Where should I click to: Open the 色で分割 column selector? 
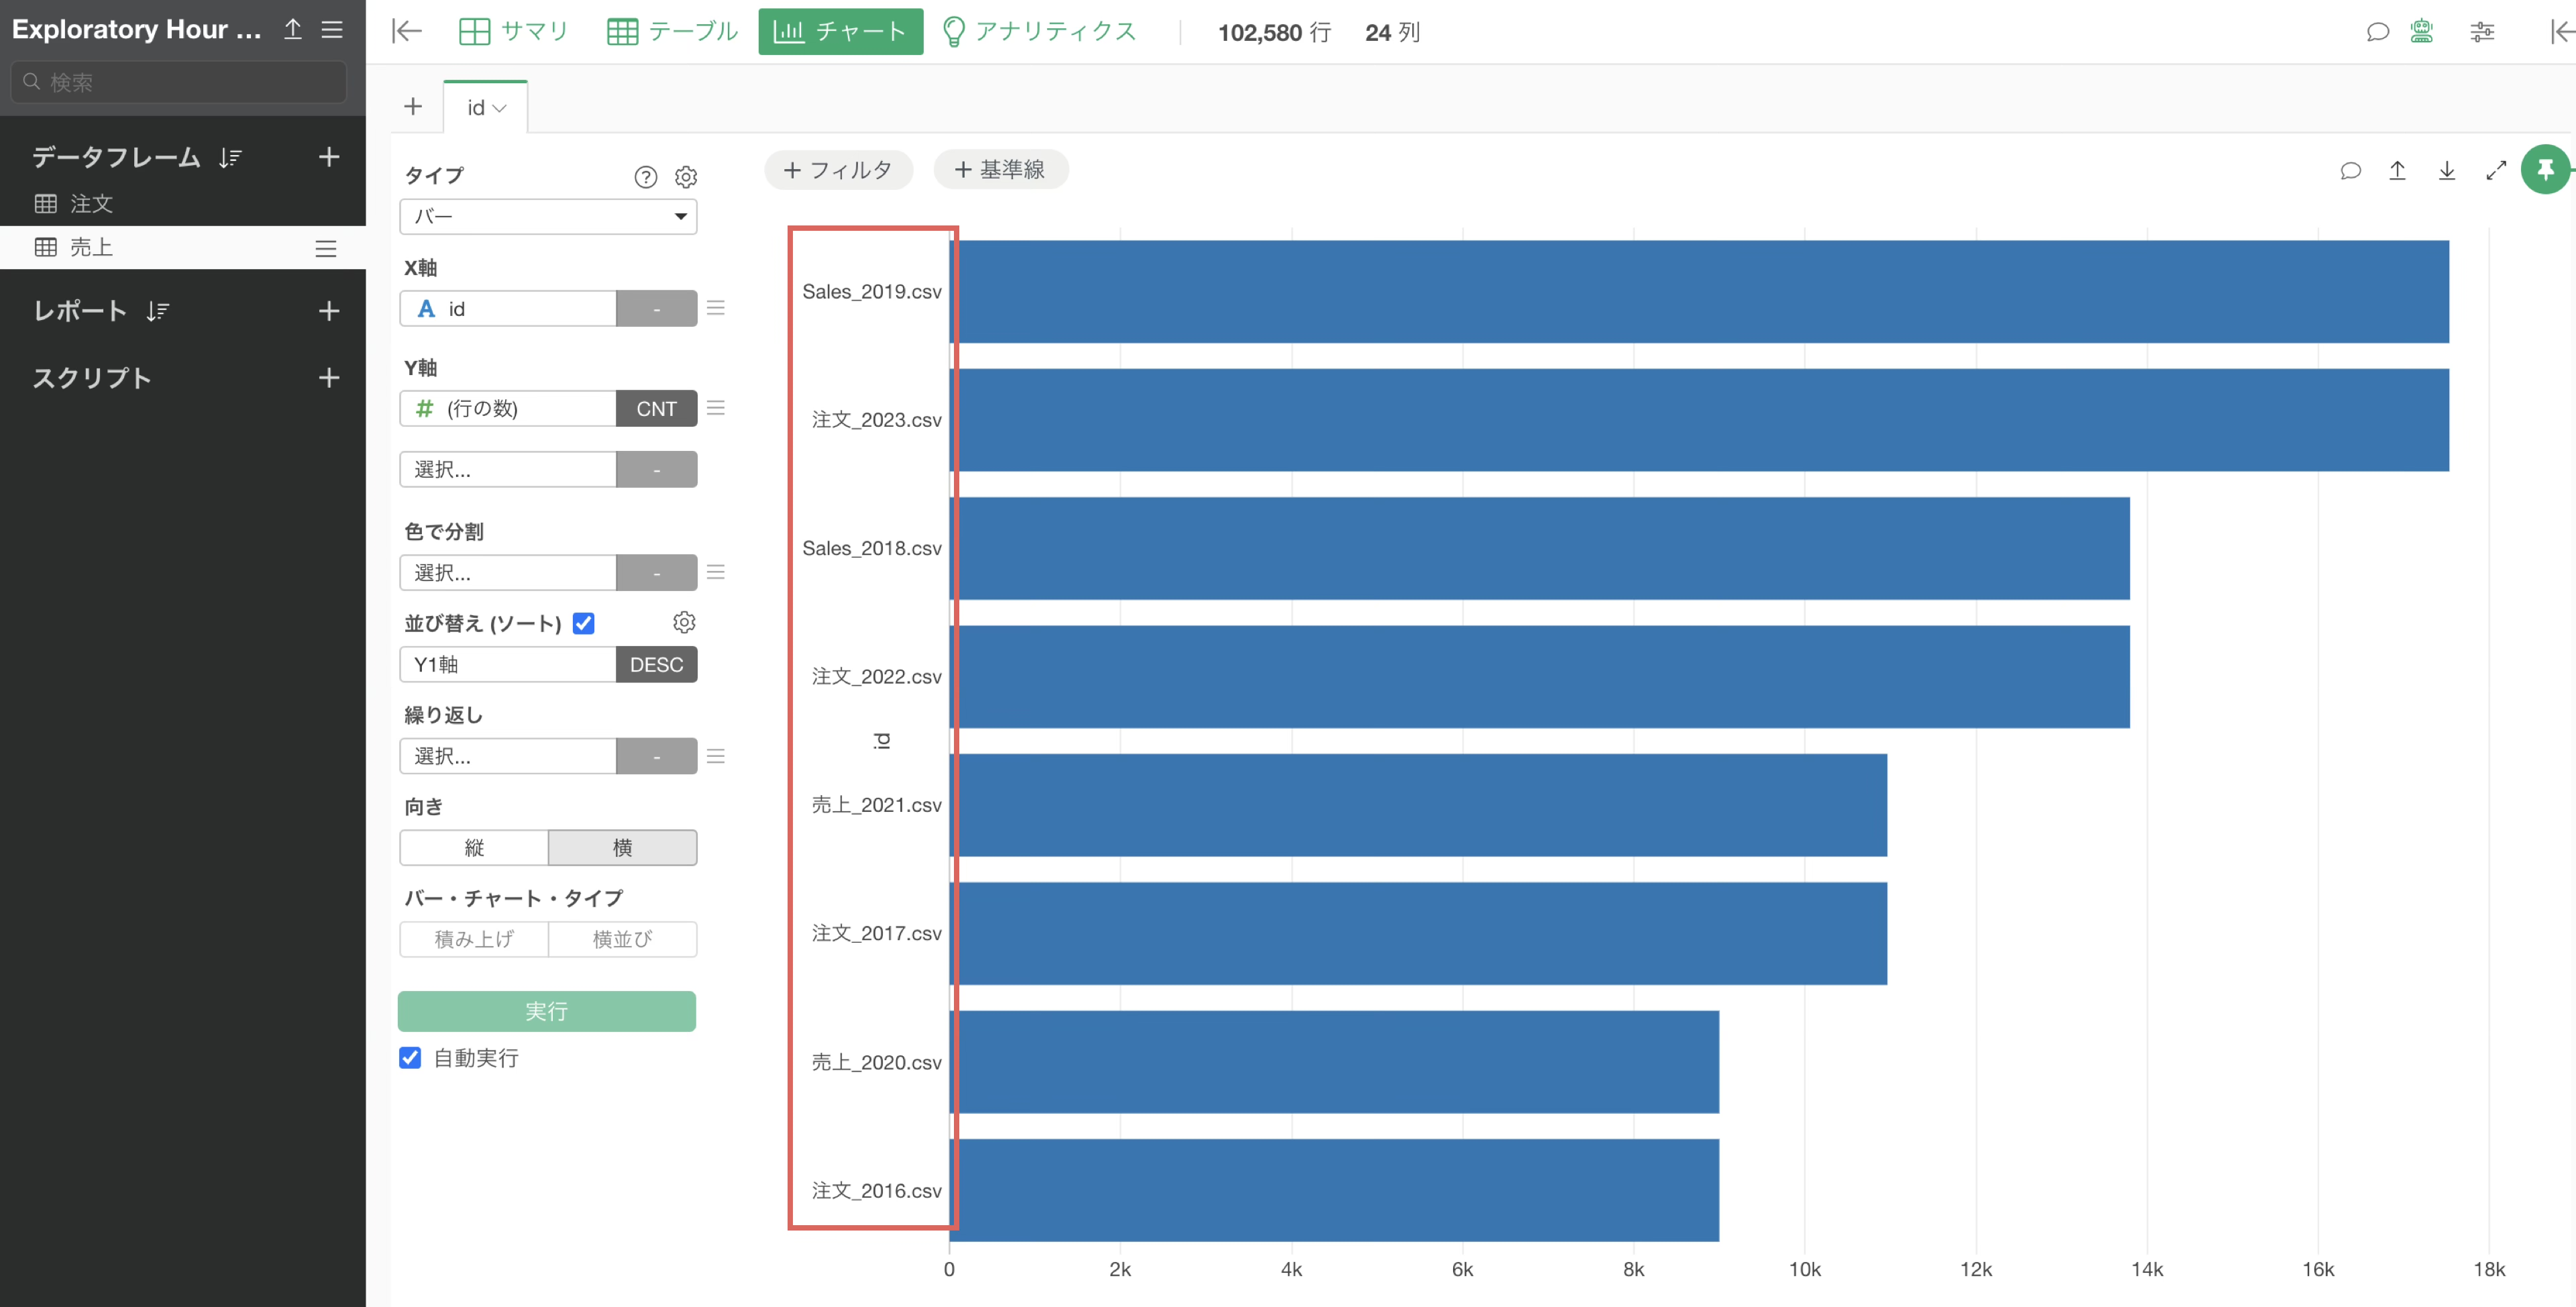pyautogui.click(x=507, y=573)
